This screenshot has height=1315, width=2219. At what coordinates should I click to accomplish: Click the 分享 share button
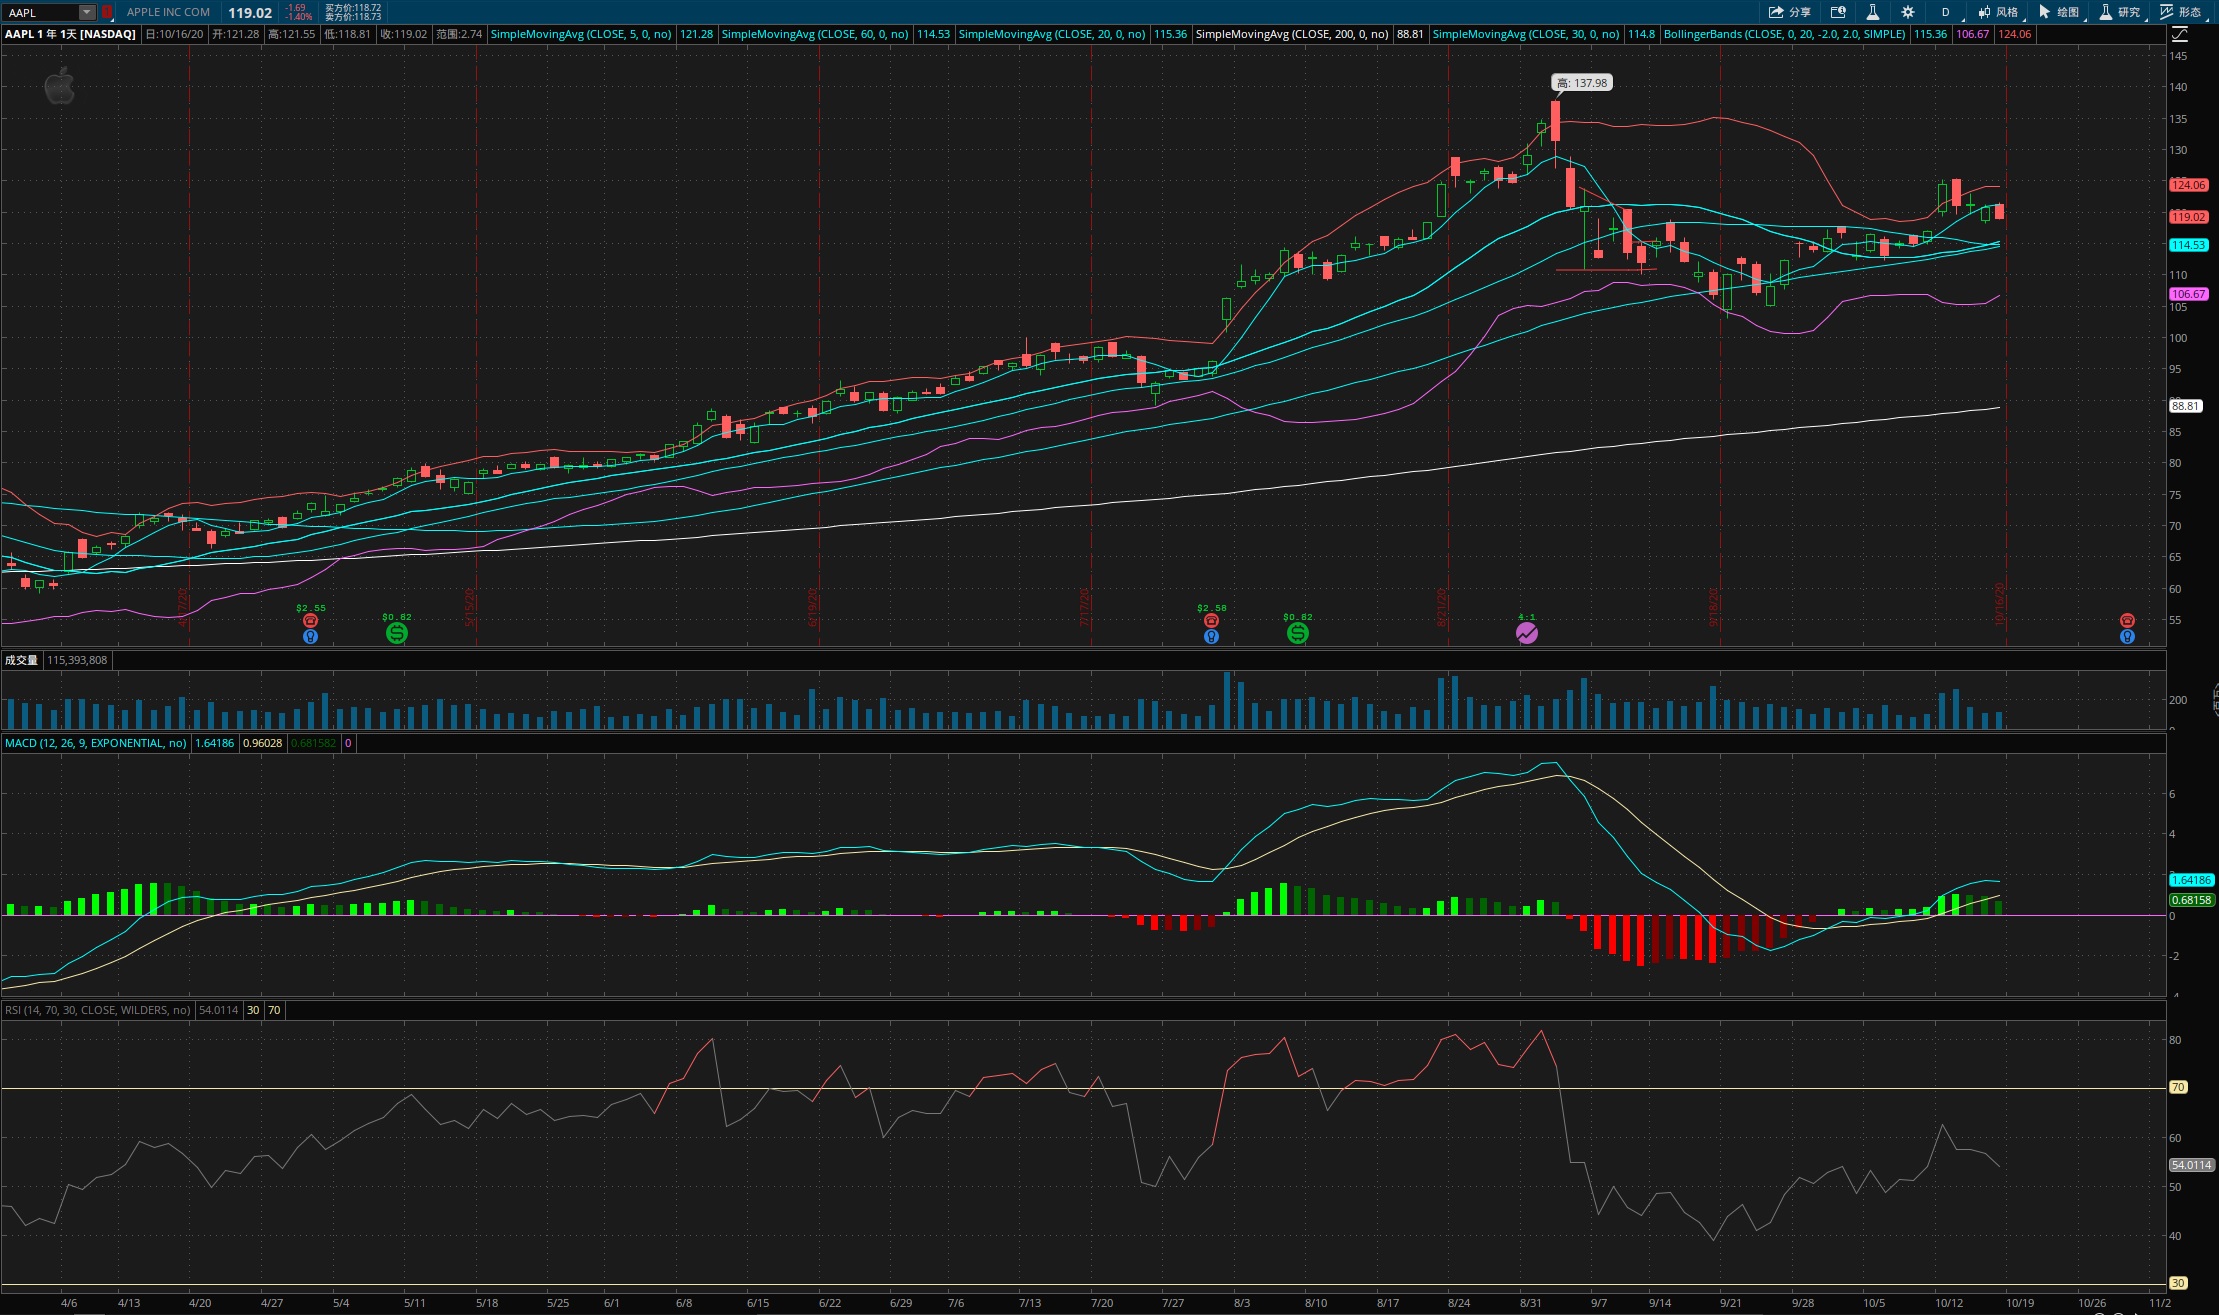click(x=1790, y=12)
